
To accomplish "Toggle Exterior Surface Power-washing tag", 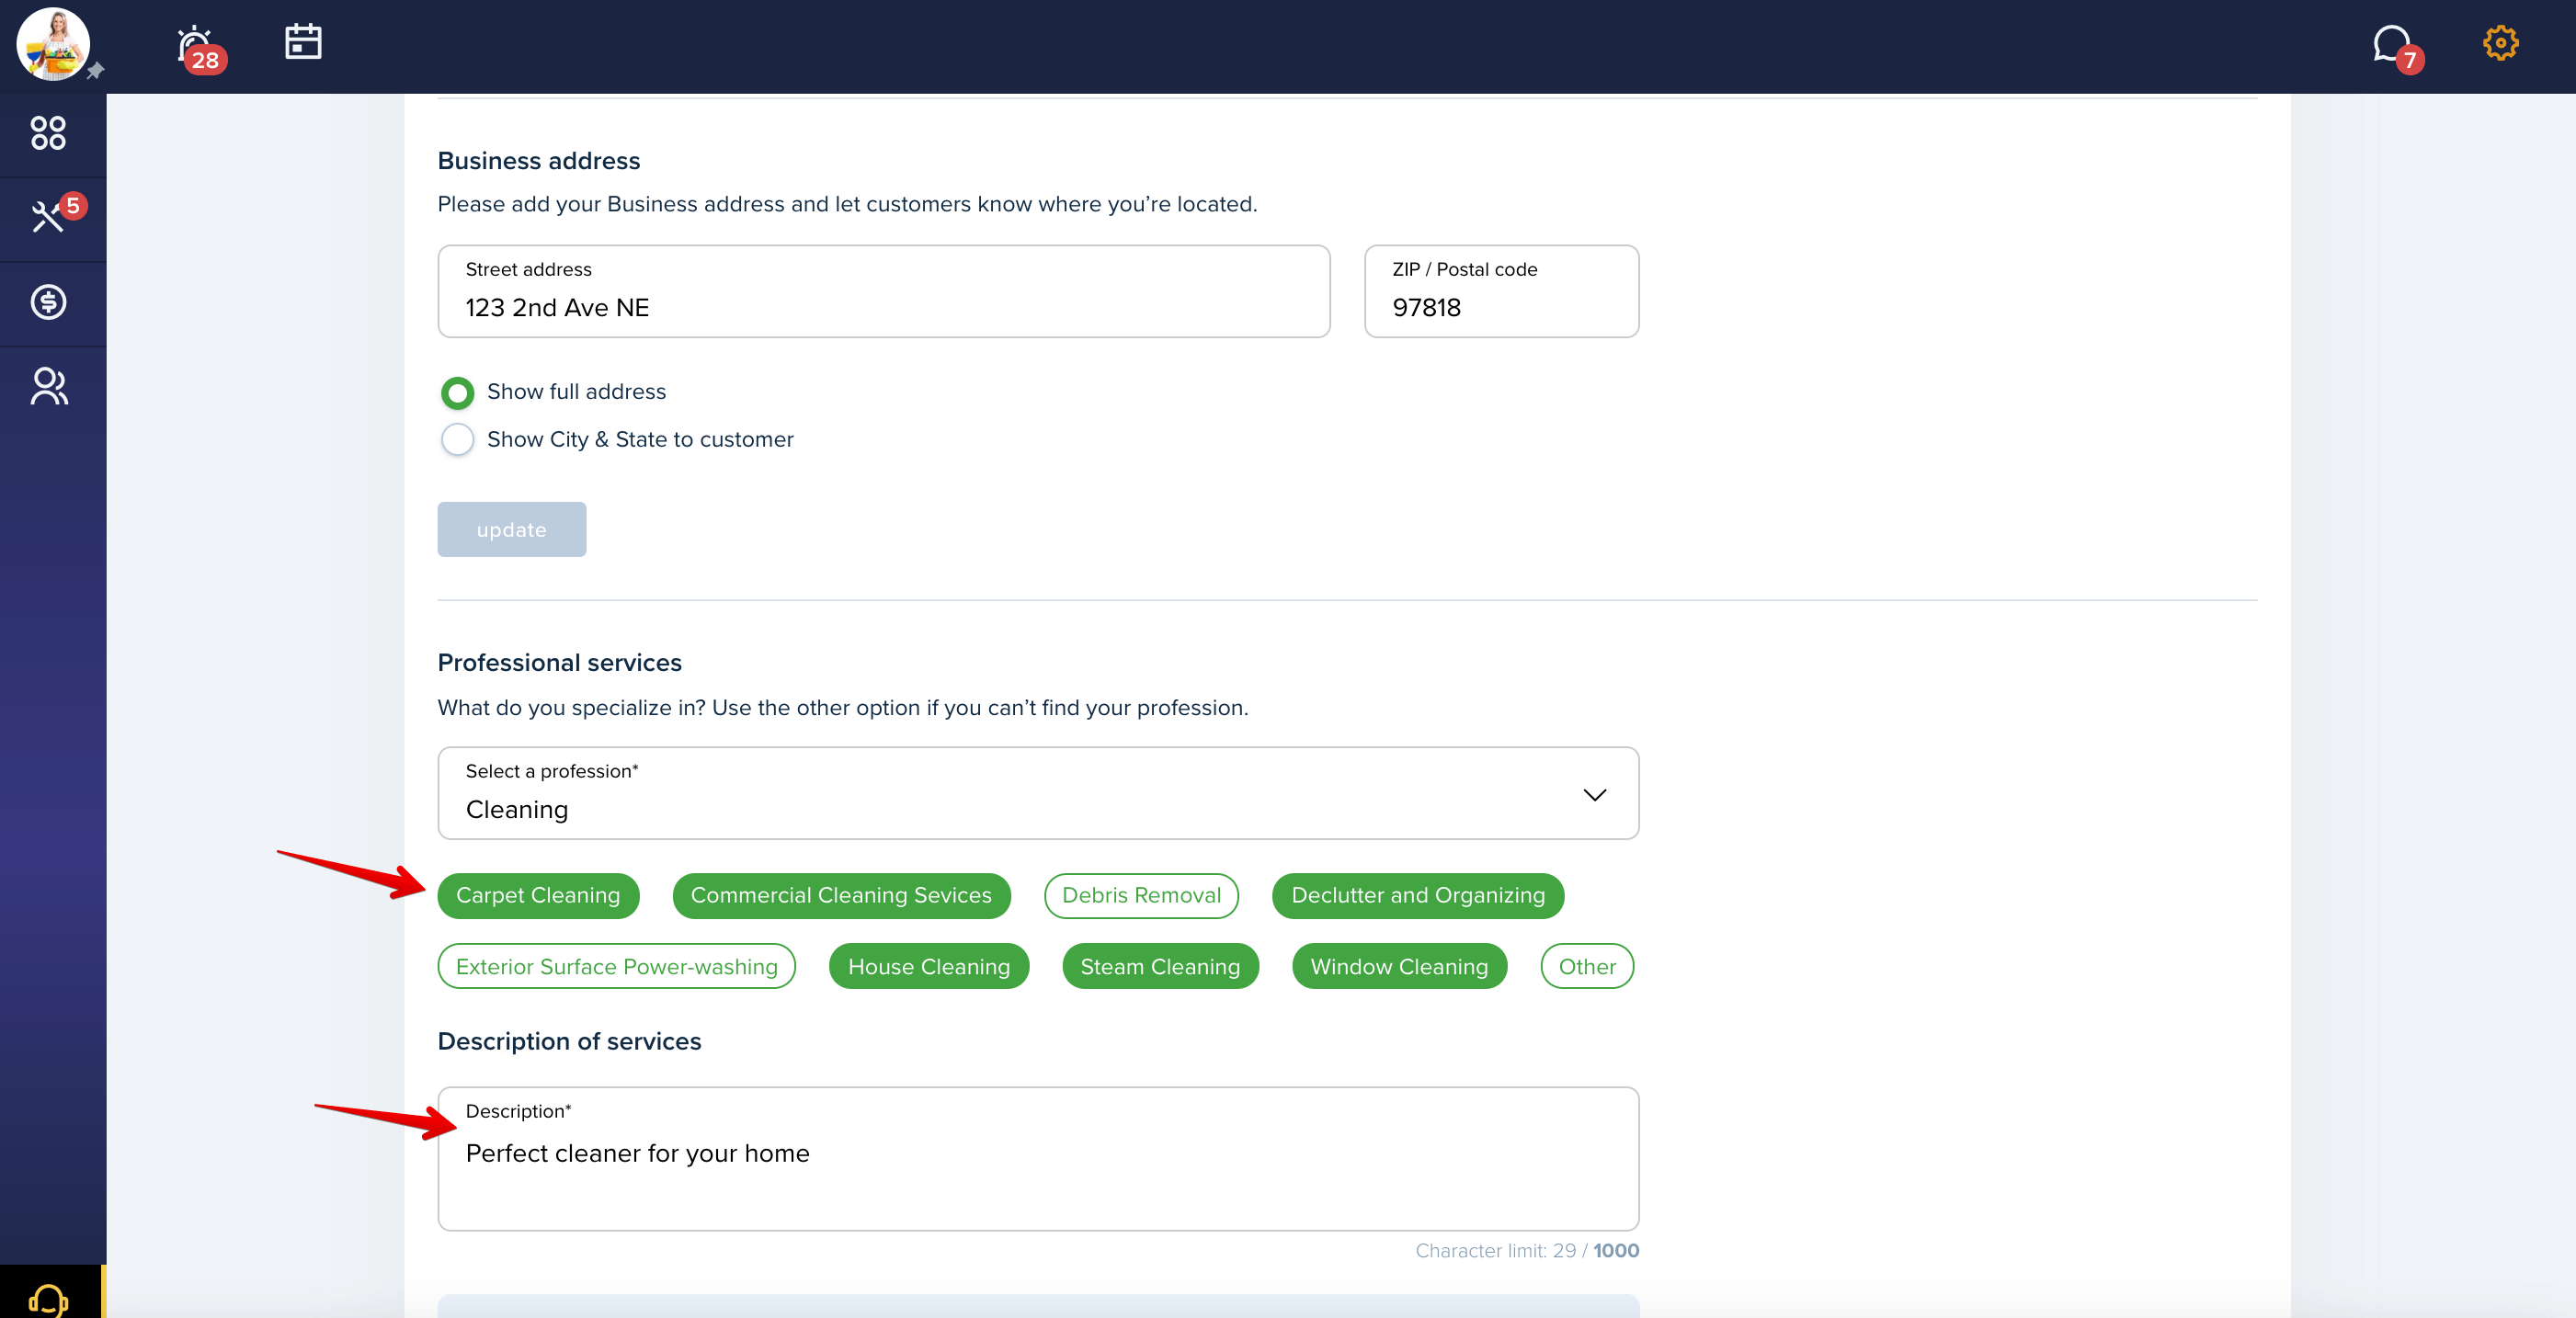I will (616, 967).
